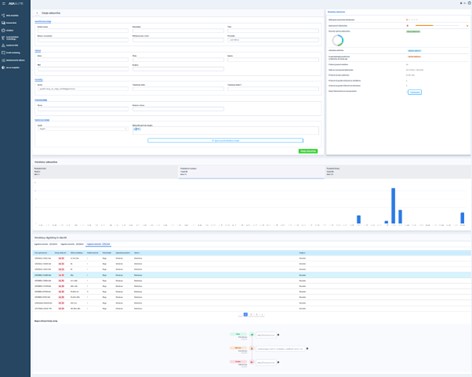The image size is (472, 377).
Task: Click the wide blue-outlined button in the form
Action: click(225, 141)
